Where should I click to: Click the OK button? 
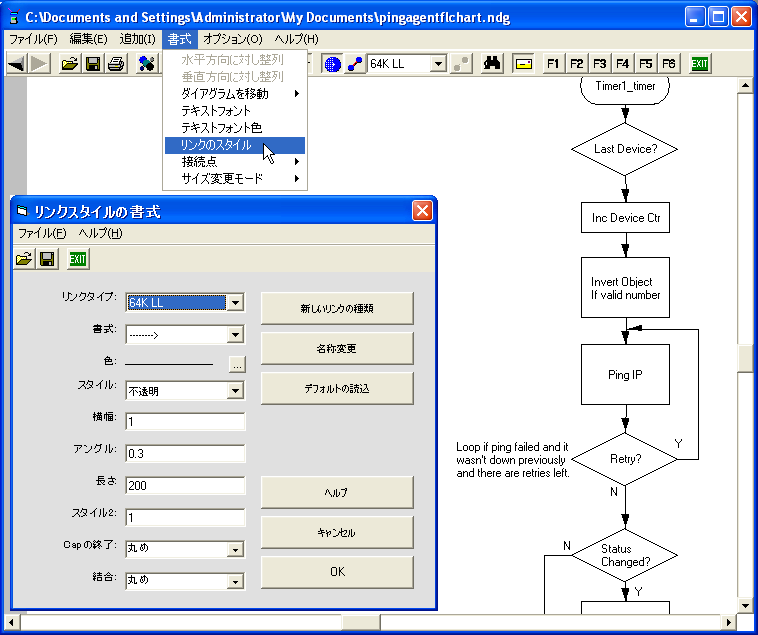pos(337,572)
